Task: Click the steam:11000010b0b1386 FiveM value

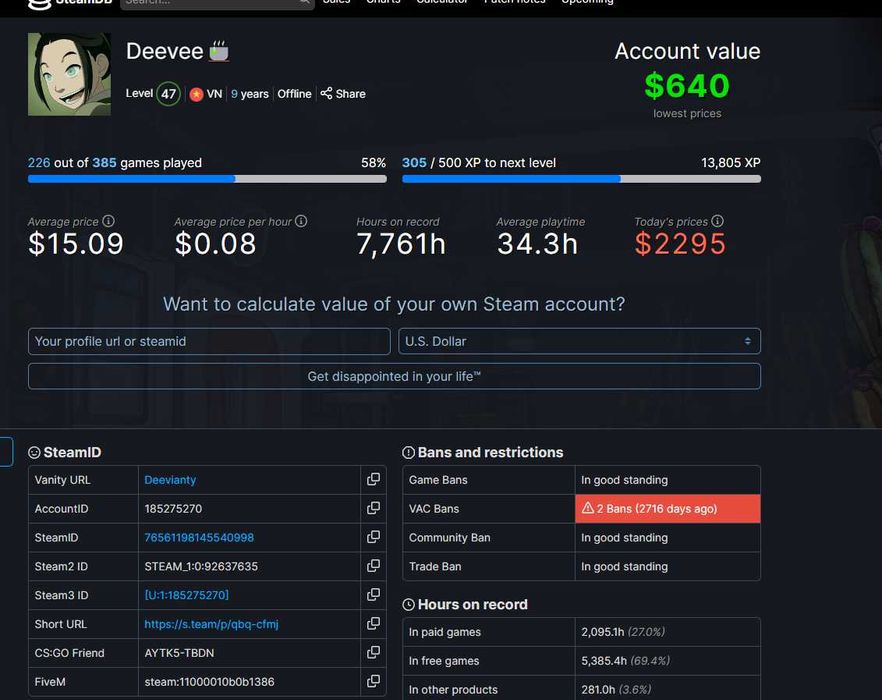Action: pos(209,681)
